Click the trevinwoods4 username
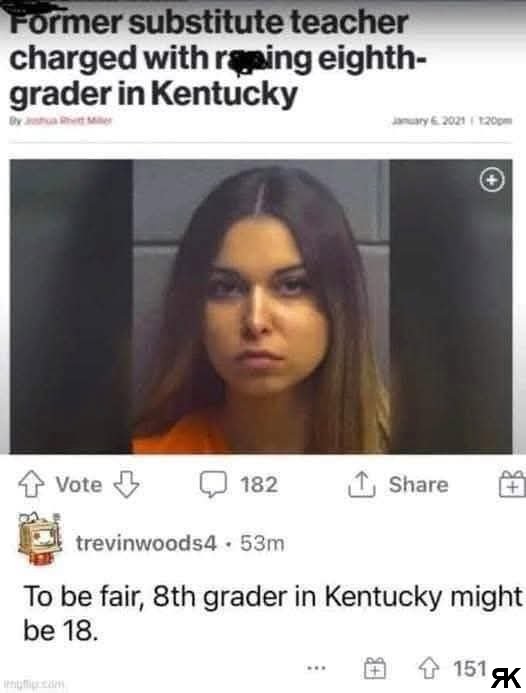526x693 pixels. pyautogui.click(x=146, y=543)
